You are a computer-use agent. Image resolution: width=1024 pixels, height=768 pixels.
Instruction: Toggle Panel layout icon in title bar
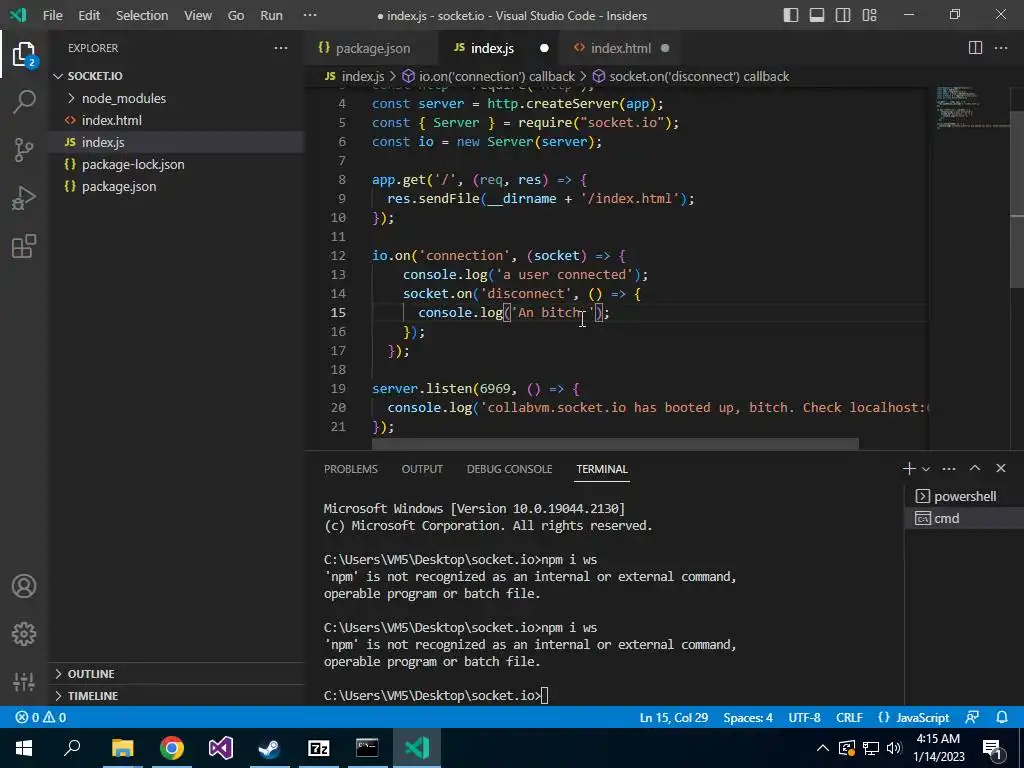click(x=816, y=15)
